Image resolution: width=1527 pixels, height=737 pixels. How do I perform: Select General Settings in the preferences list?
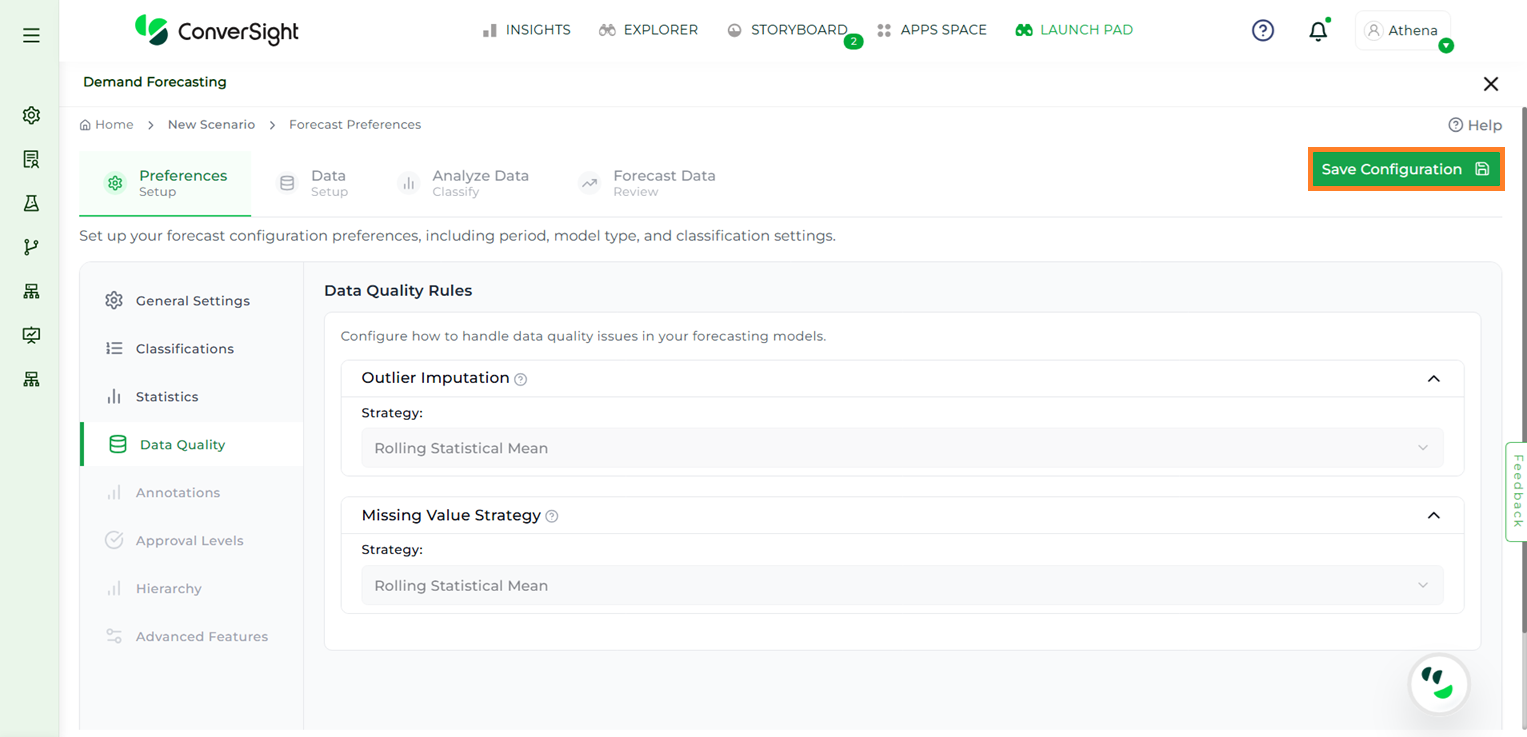pos(192,301)
